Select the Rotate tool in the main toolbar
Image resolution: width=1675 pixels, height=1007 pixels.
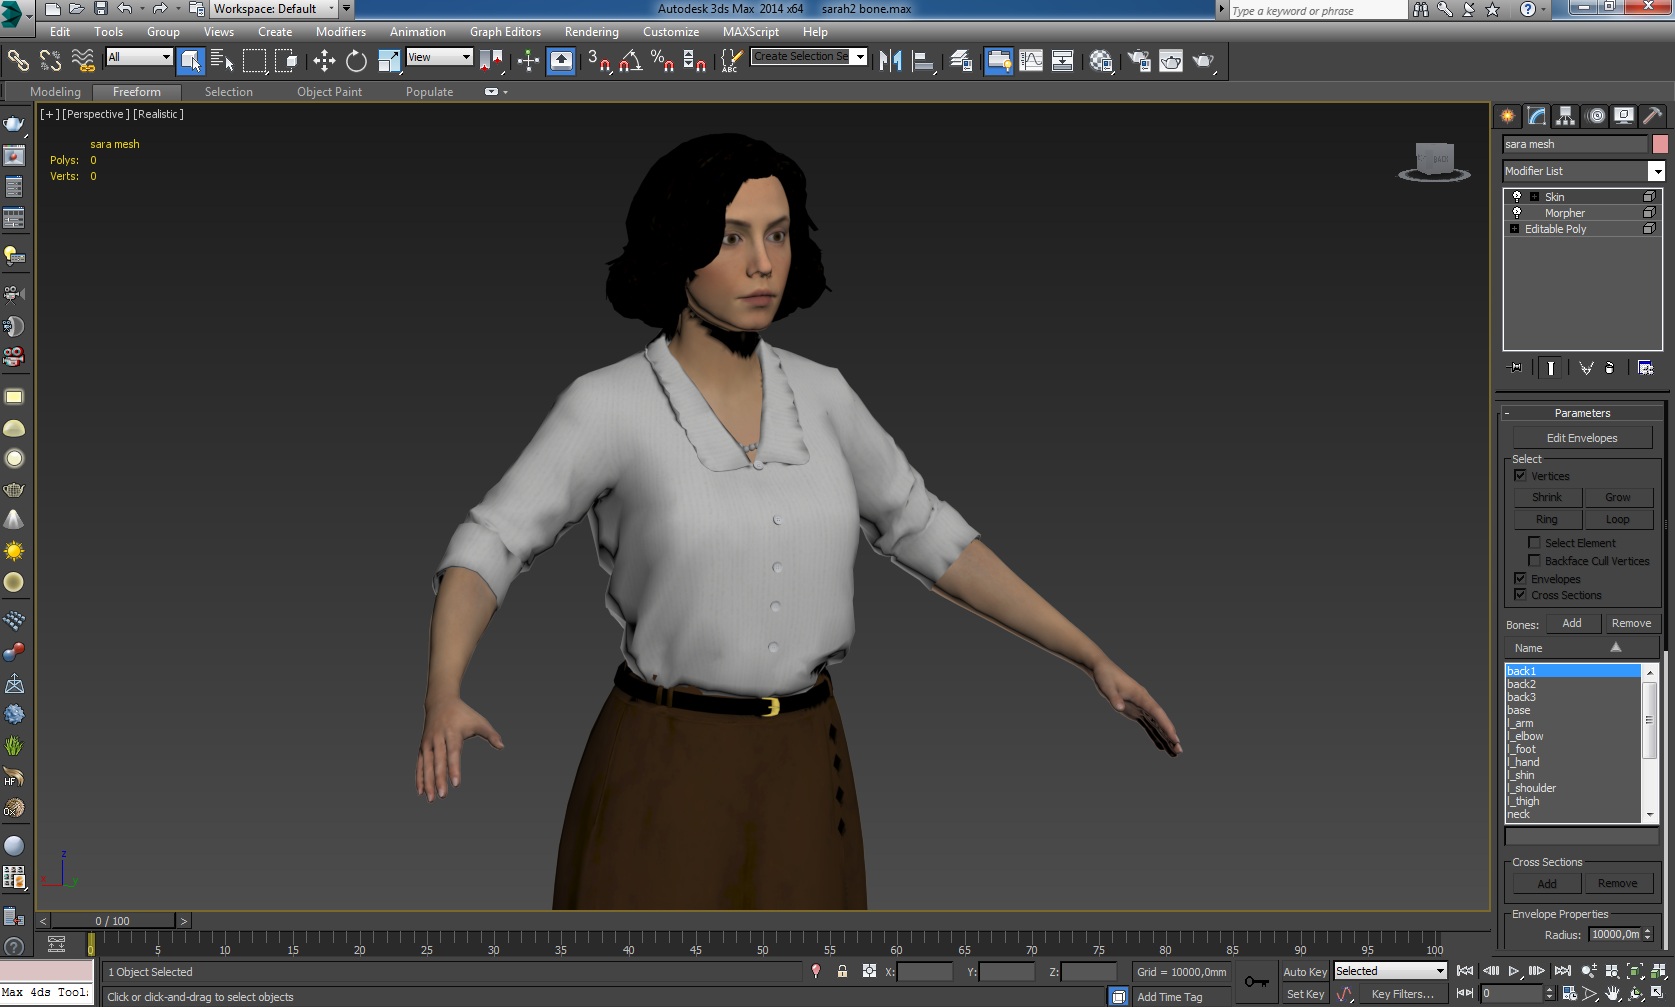tap(356, 62)
